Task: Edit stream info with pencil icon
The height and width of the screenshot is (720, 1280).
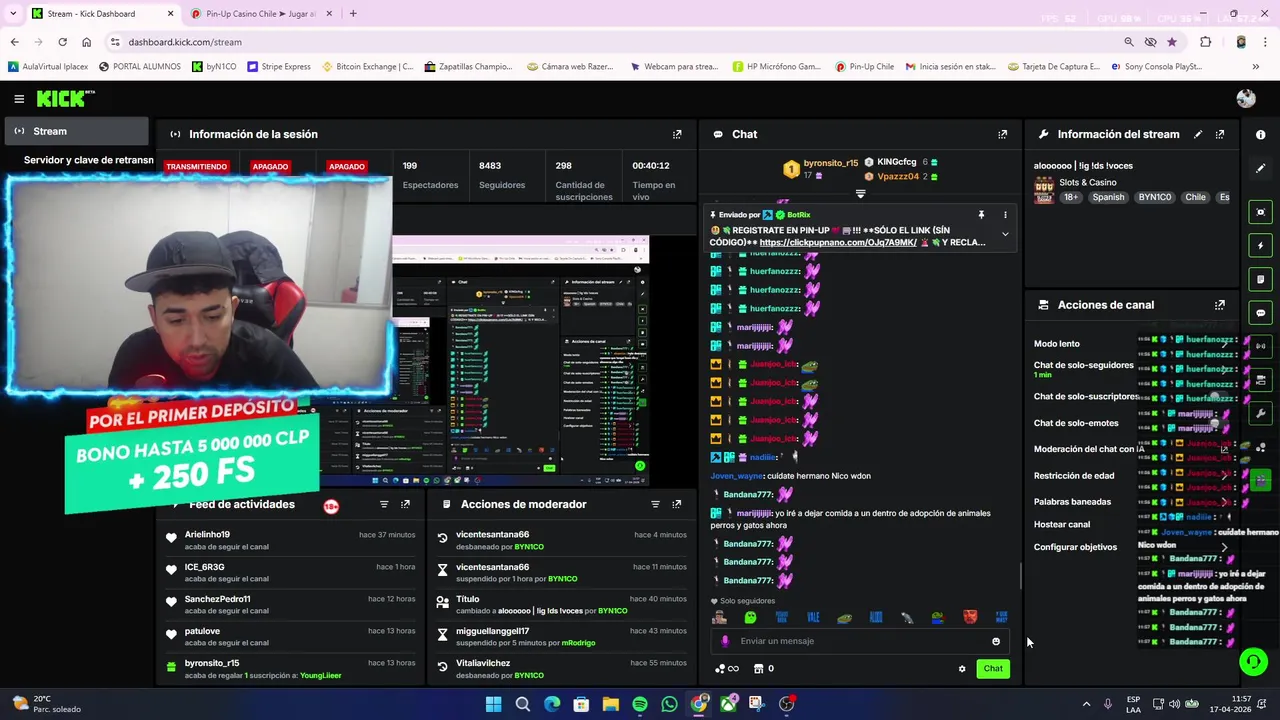Action: (1198, 134)
